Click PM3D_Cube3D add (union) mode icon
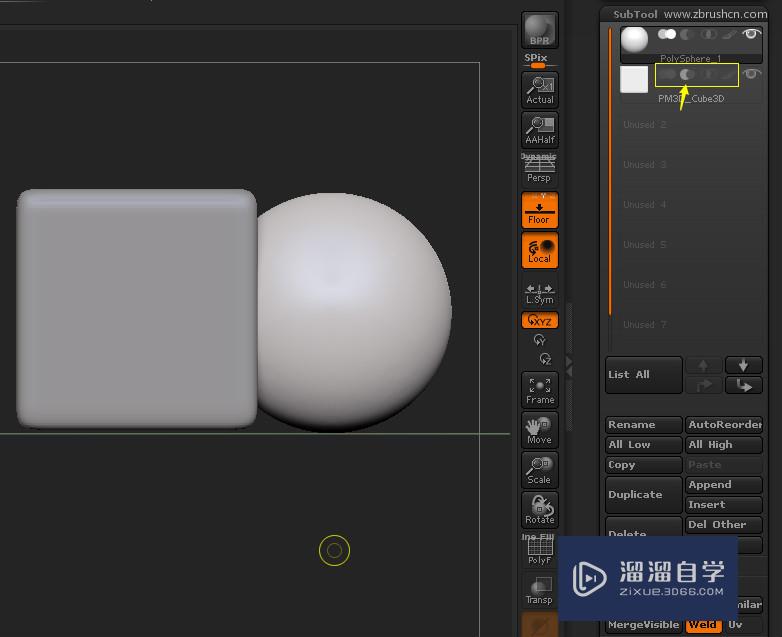This screenshot has height=637, width=782. coord(667,74)
